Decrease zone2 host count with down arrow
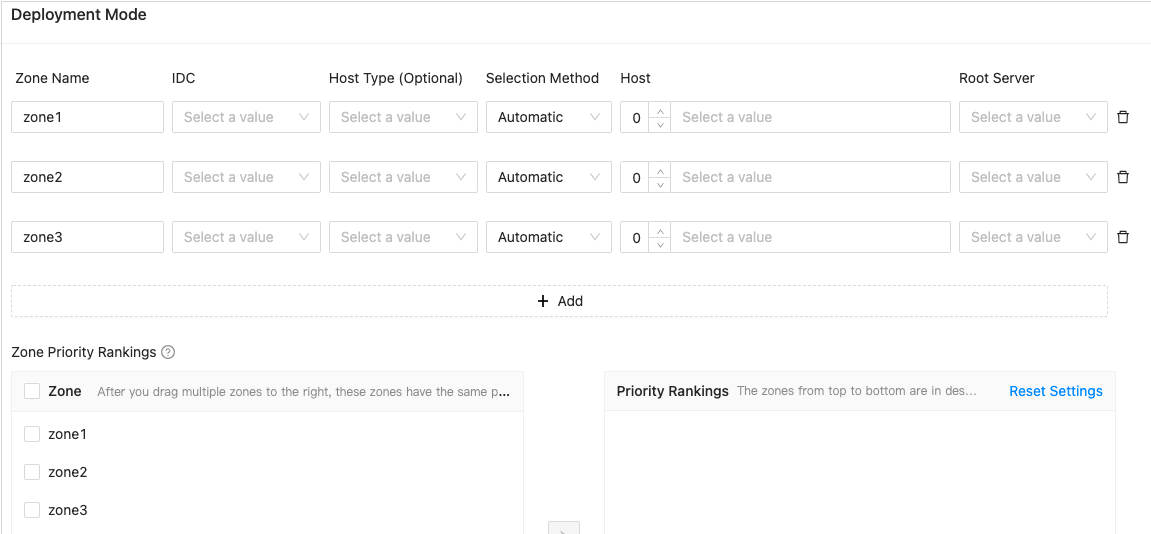The width and height of the screenshot is (1151, 534). point(659,185)
